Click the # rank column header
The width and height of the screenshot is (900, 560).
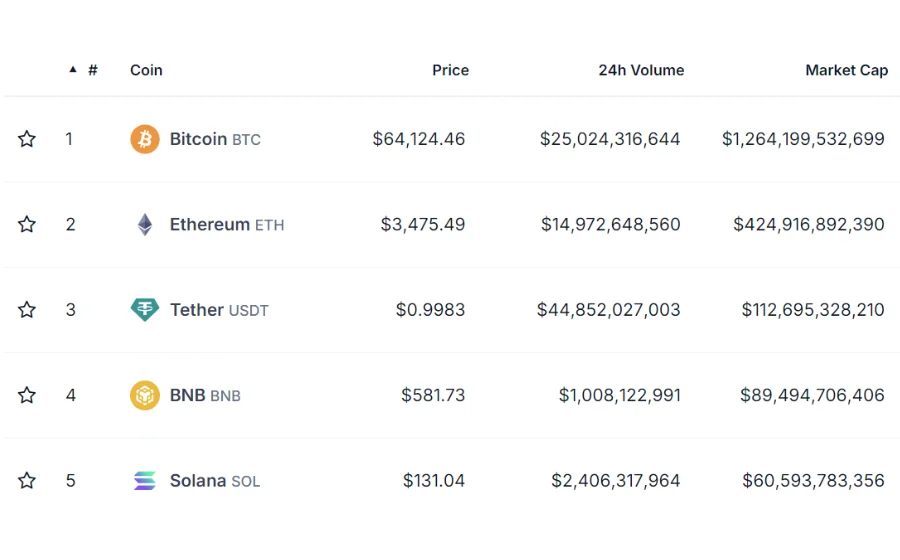click(x=93, y=70)
